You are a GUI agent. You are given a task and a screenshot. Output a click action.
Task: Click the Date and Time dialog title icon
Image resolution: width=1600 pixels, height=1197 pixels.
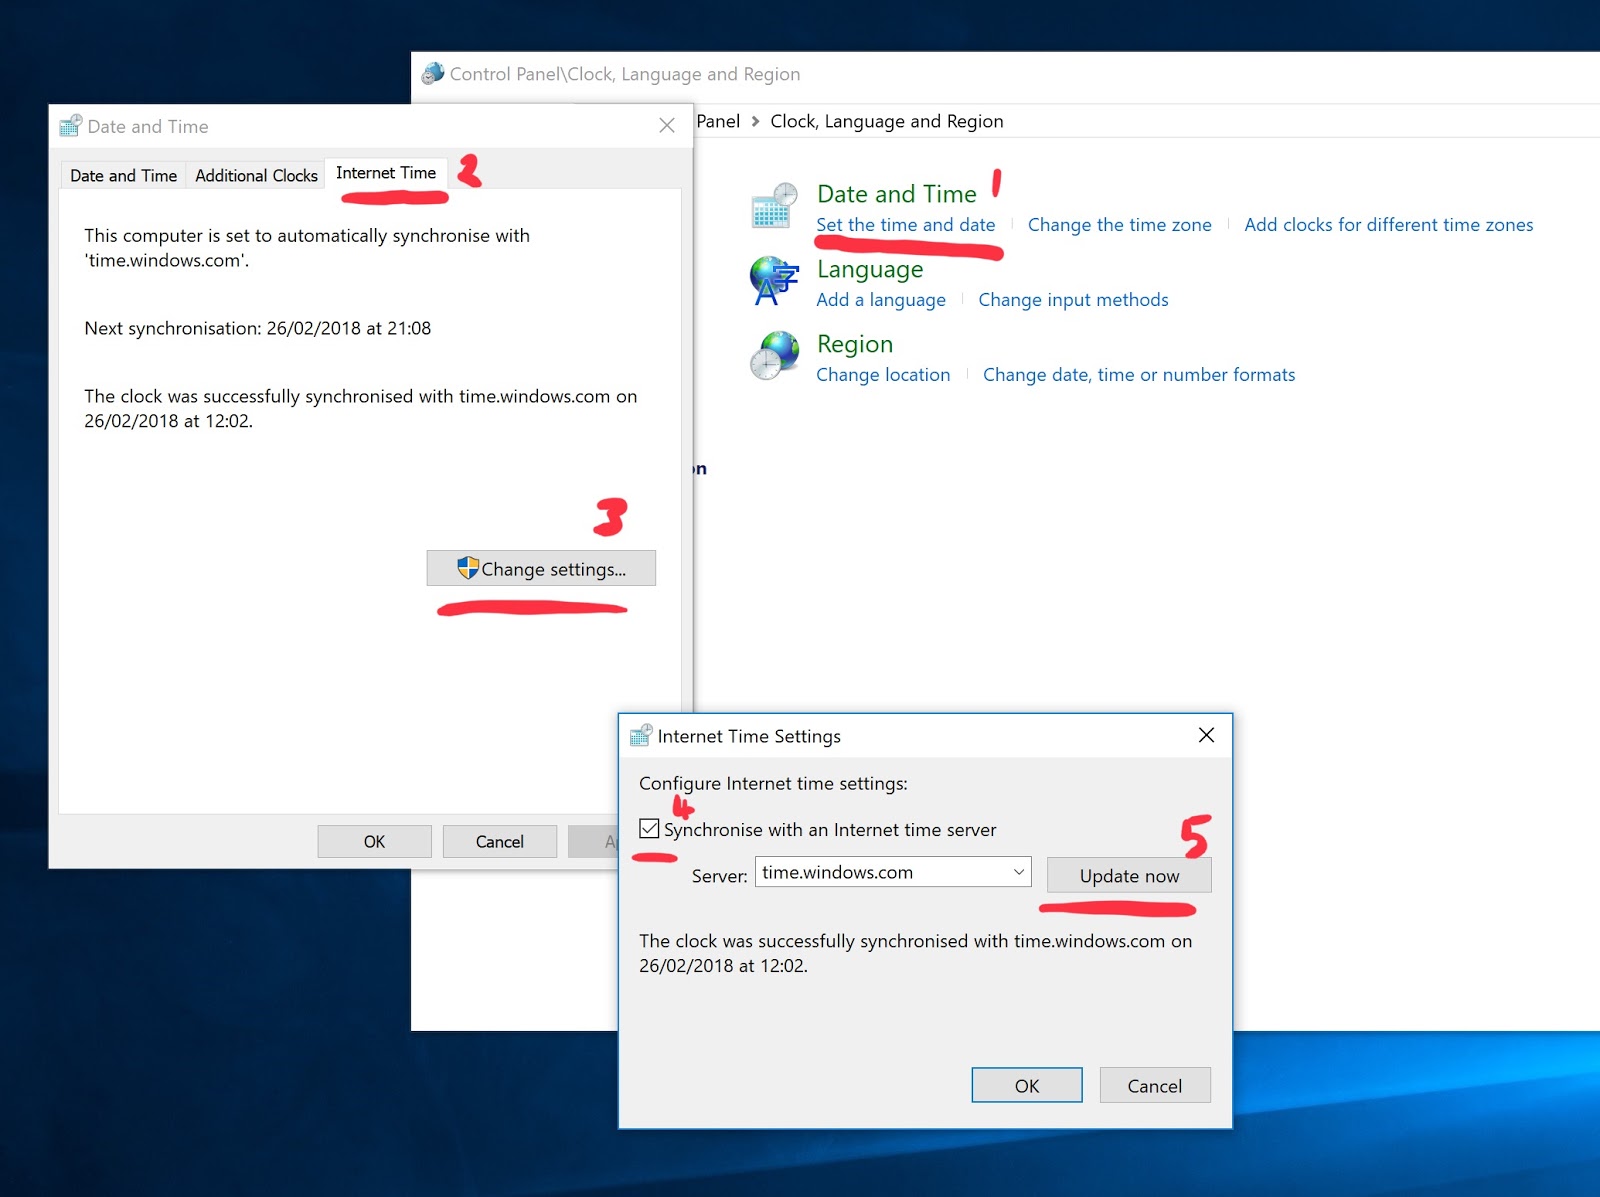(x=70, y=126)
